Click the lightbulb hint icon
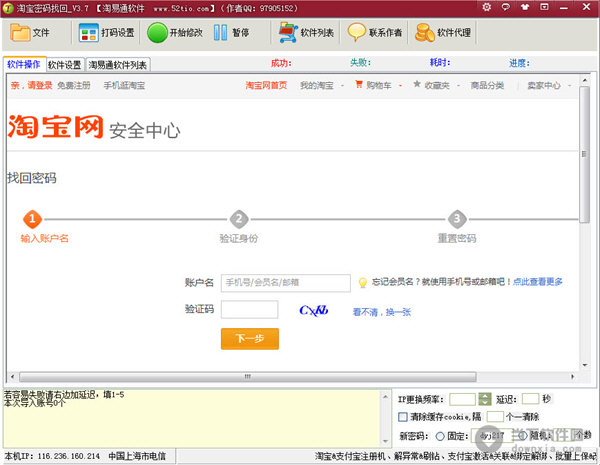 pos(362,283)
